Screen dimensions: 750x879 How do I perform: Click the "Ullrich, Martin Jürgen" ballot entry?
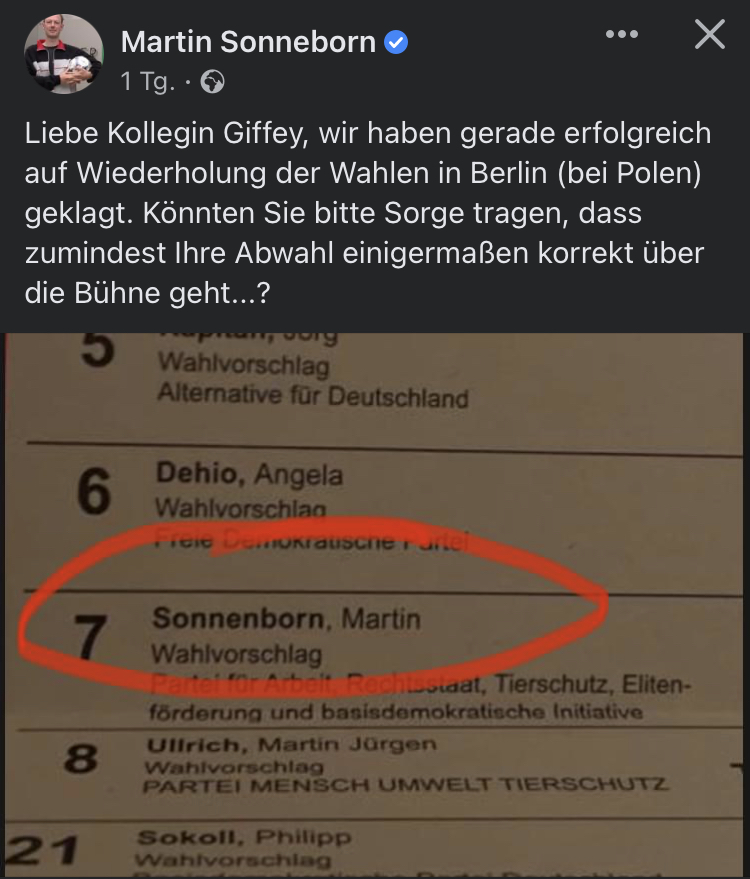[x=292, y=745]
